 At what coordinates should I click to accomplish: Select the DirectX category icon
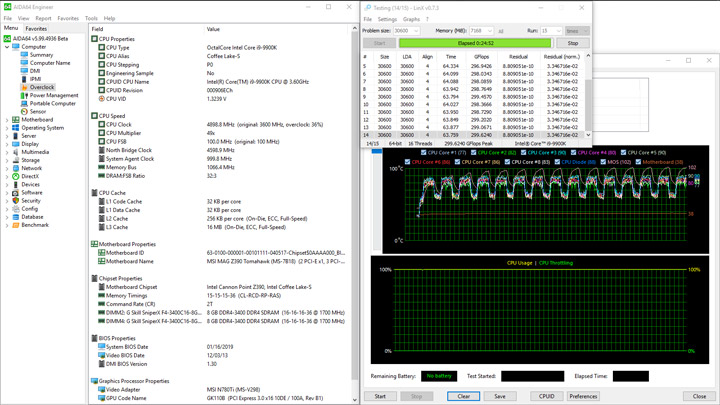click(x=16, y=176)
